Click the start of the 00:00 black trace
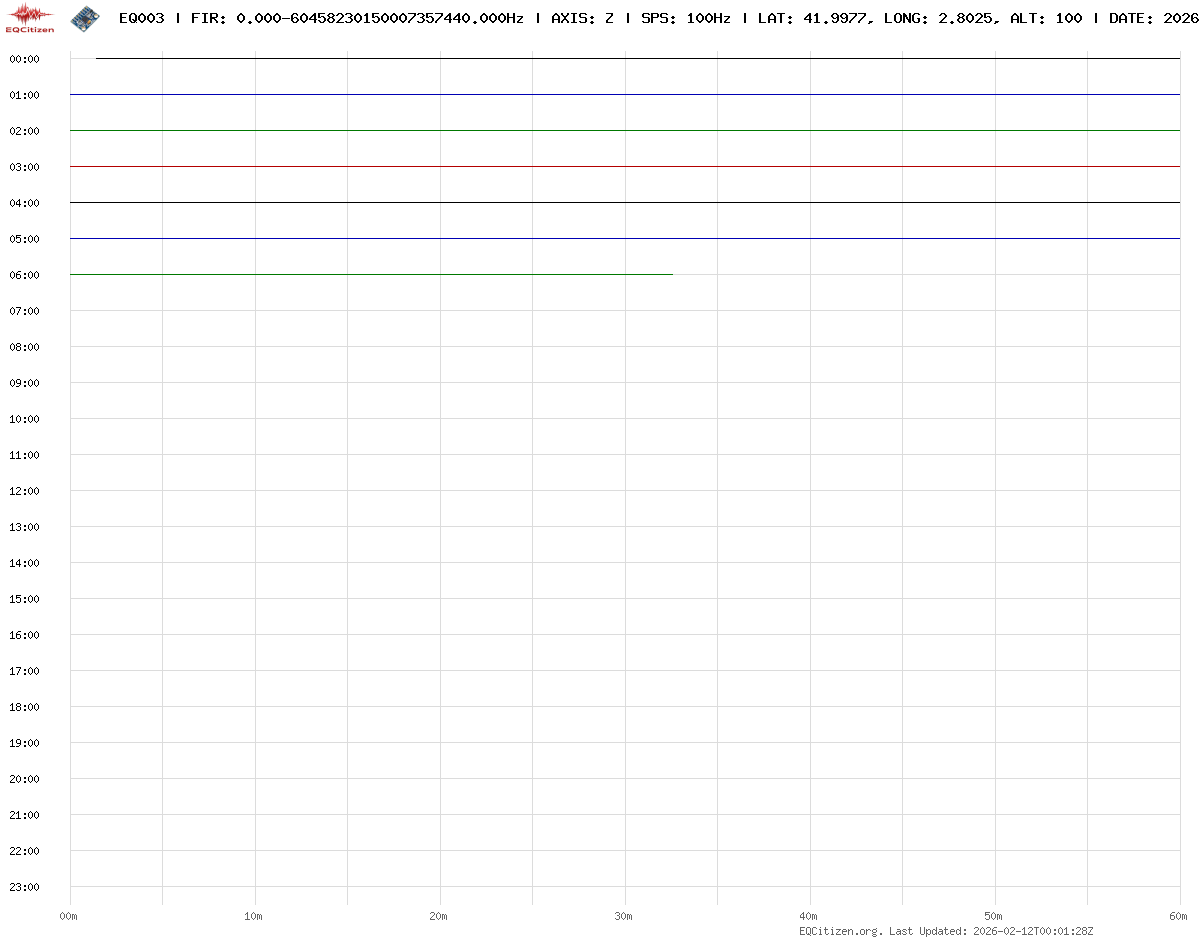Image resolution: width=1200 pixels, height=940 pixels. (x=97, y=58)
